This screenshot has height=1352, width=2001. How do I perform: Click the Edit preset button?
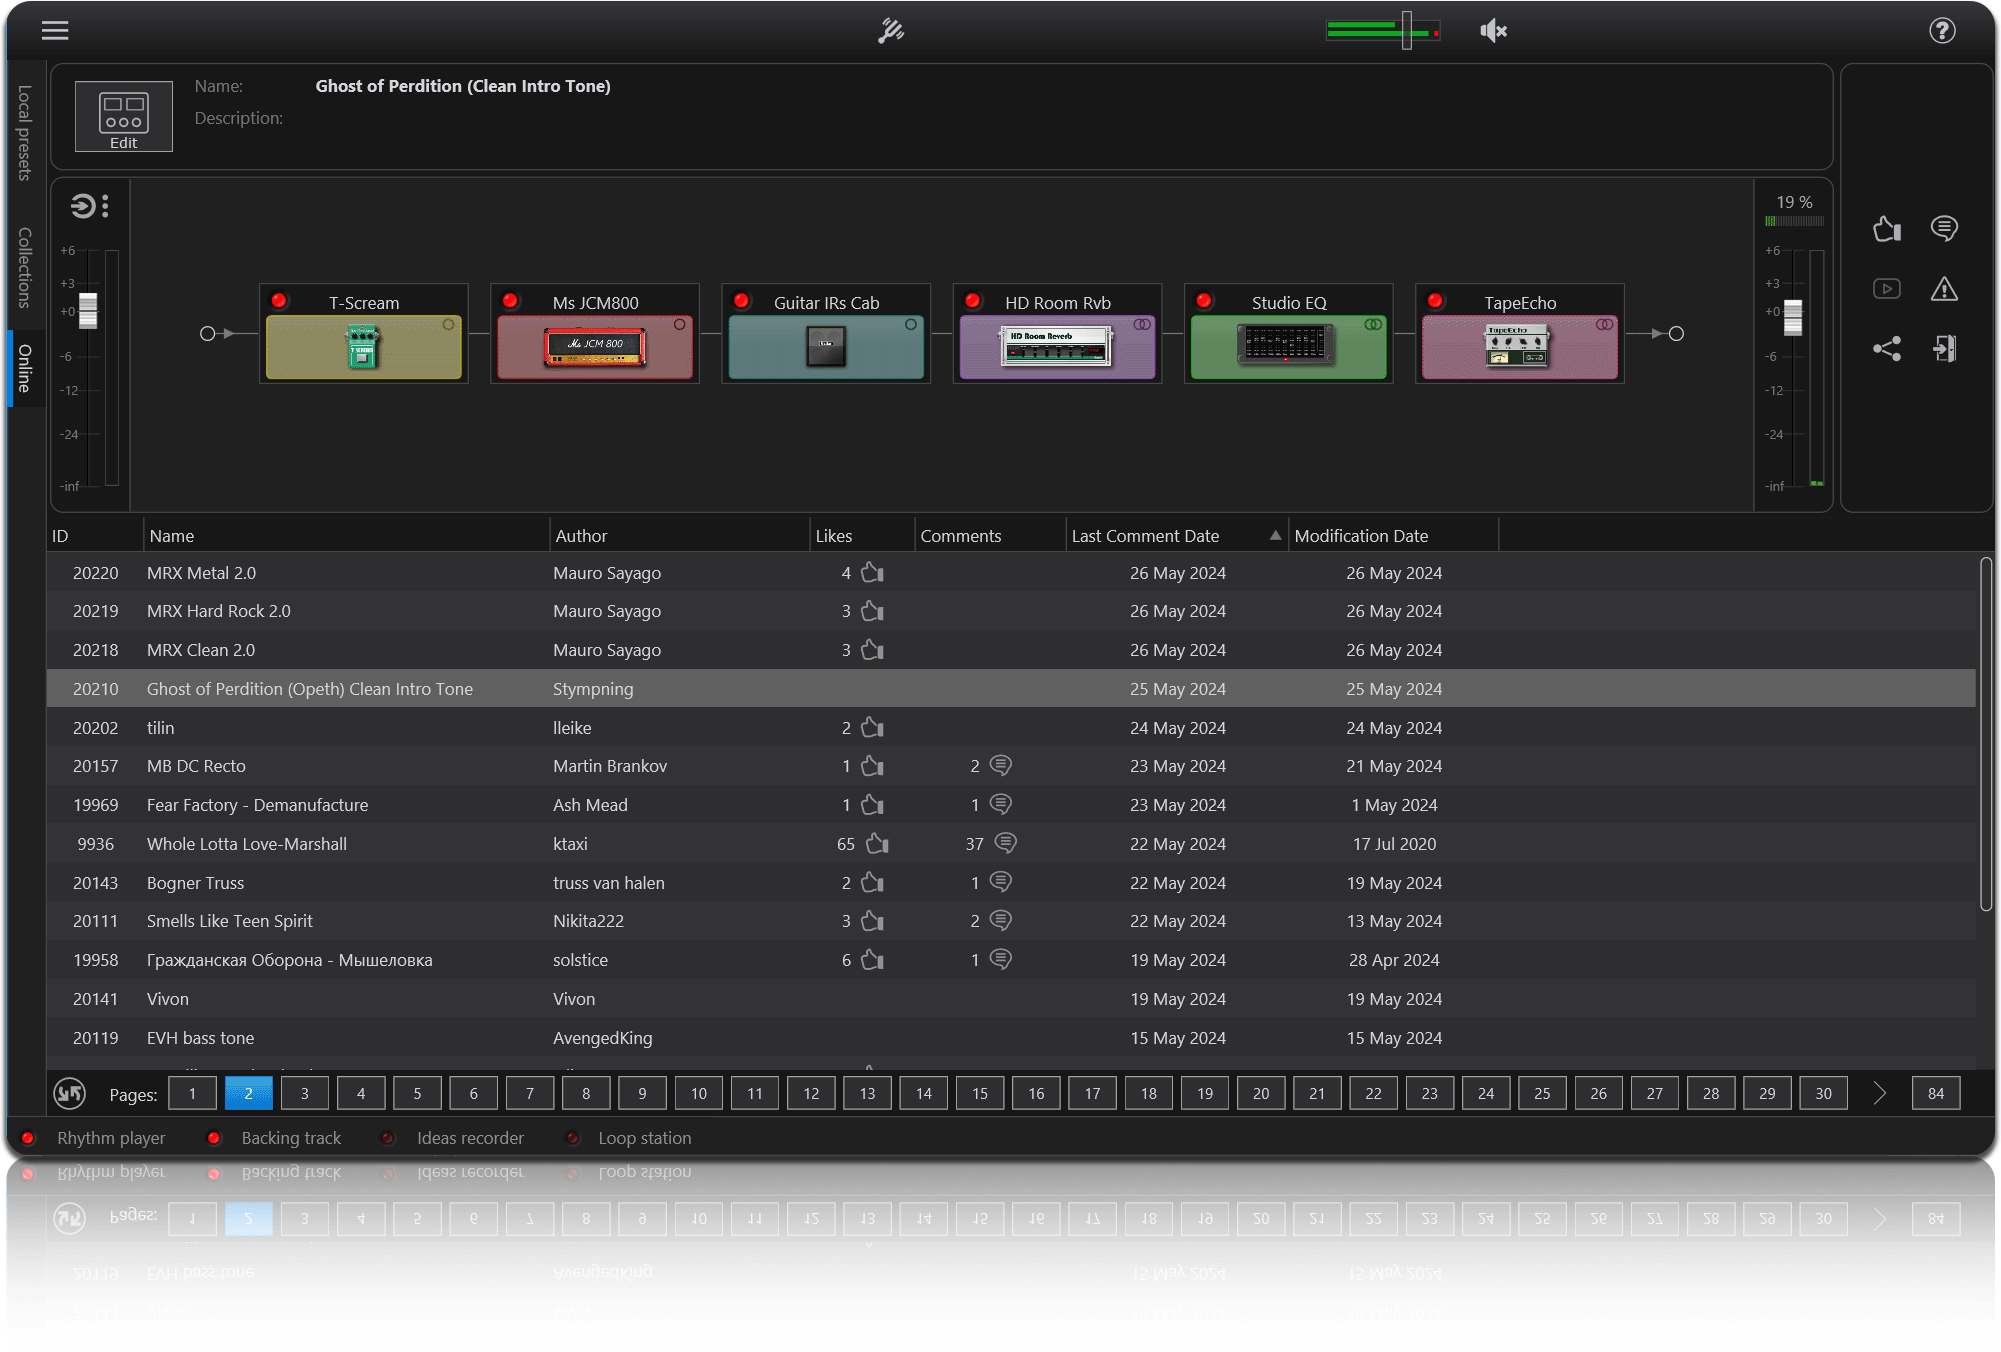[124, 117]
